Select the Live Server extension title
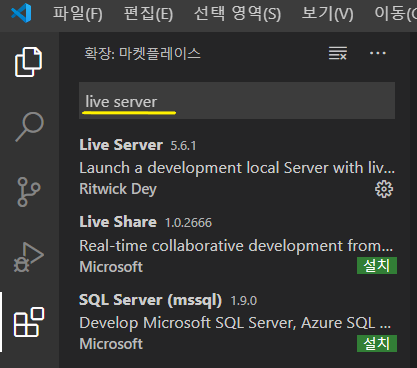417x368 pixels. click(x=121, y=145)
